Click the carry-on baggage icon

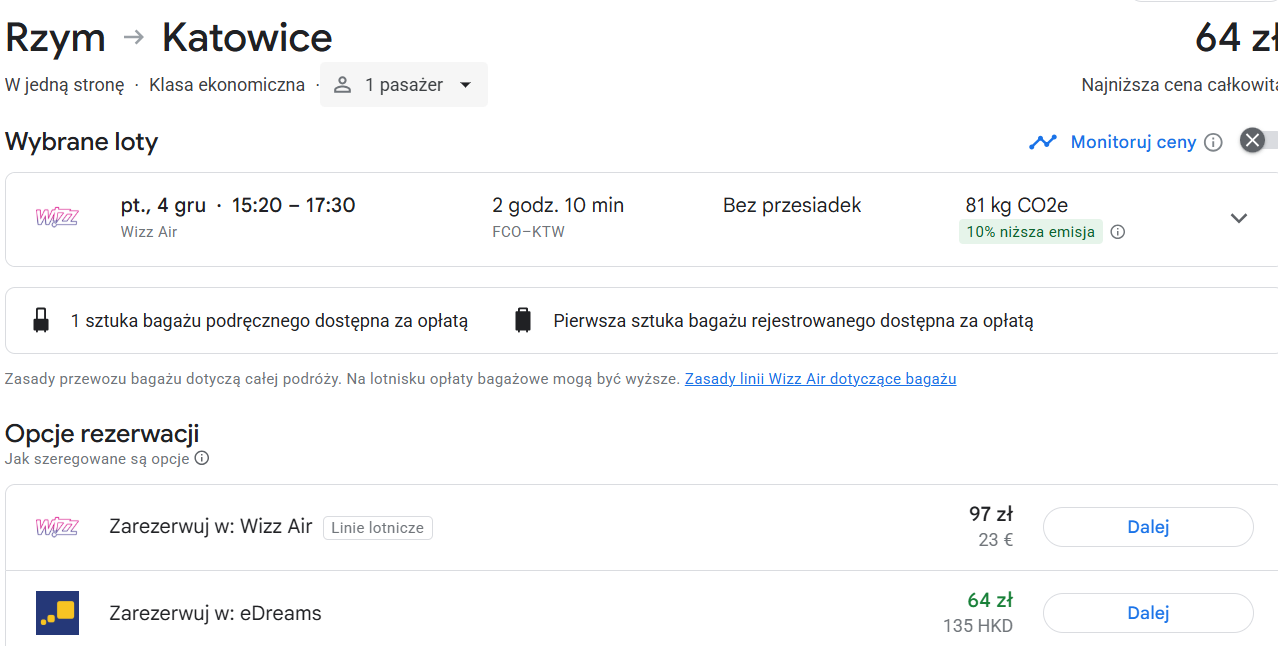(41, 321)
